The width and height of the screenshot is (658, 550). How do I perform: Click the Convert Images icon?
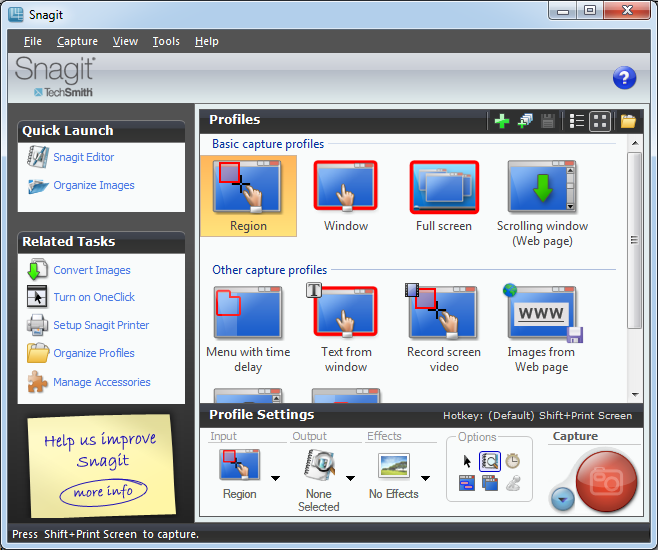coord(37,270)
